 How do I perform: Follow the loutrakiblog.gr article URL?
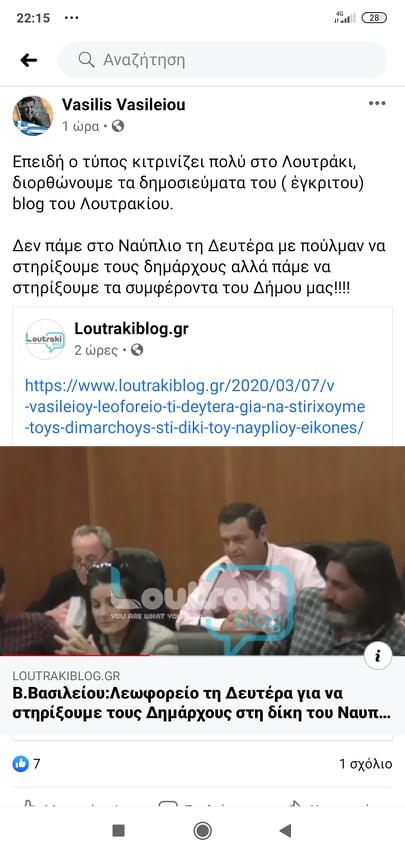(x=195, y=407)
